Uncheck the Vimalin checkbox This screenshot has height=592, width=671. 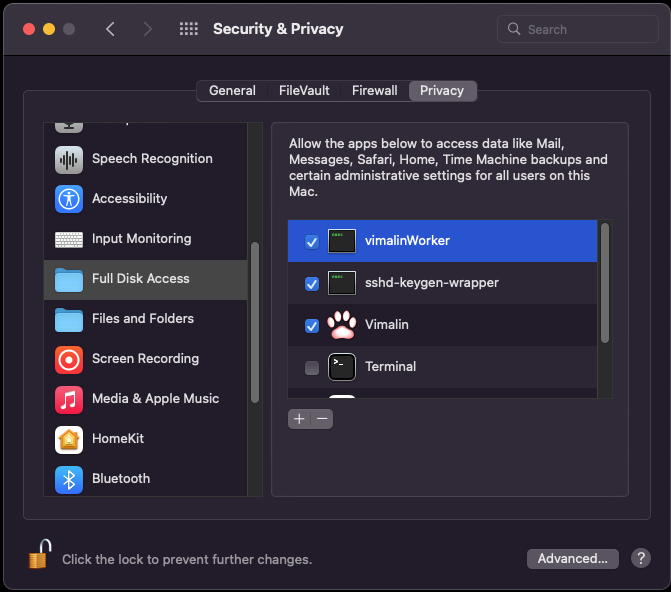point(312,326)
